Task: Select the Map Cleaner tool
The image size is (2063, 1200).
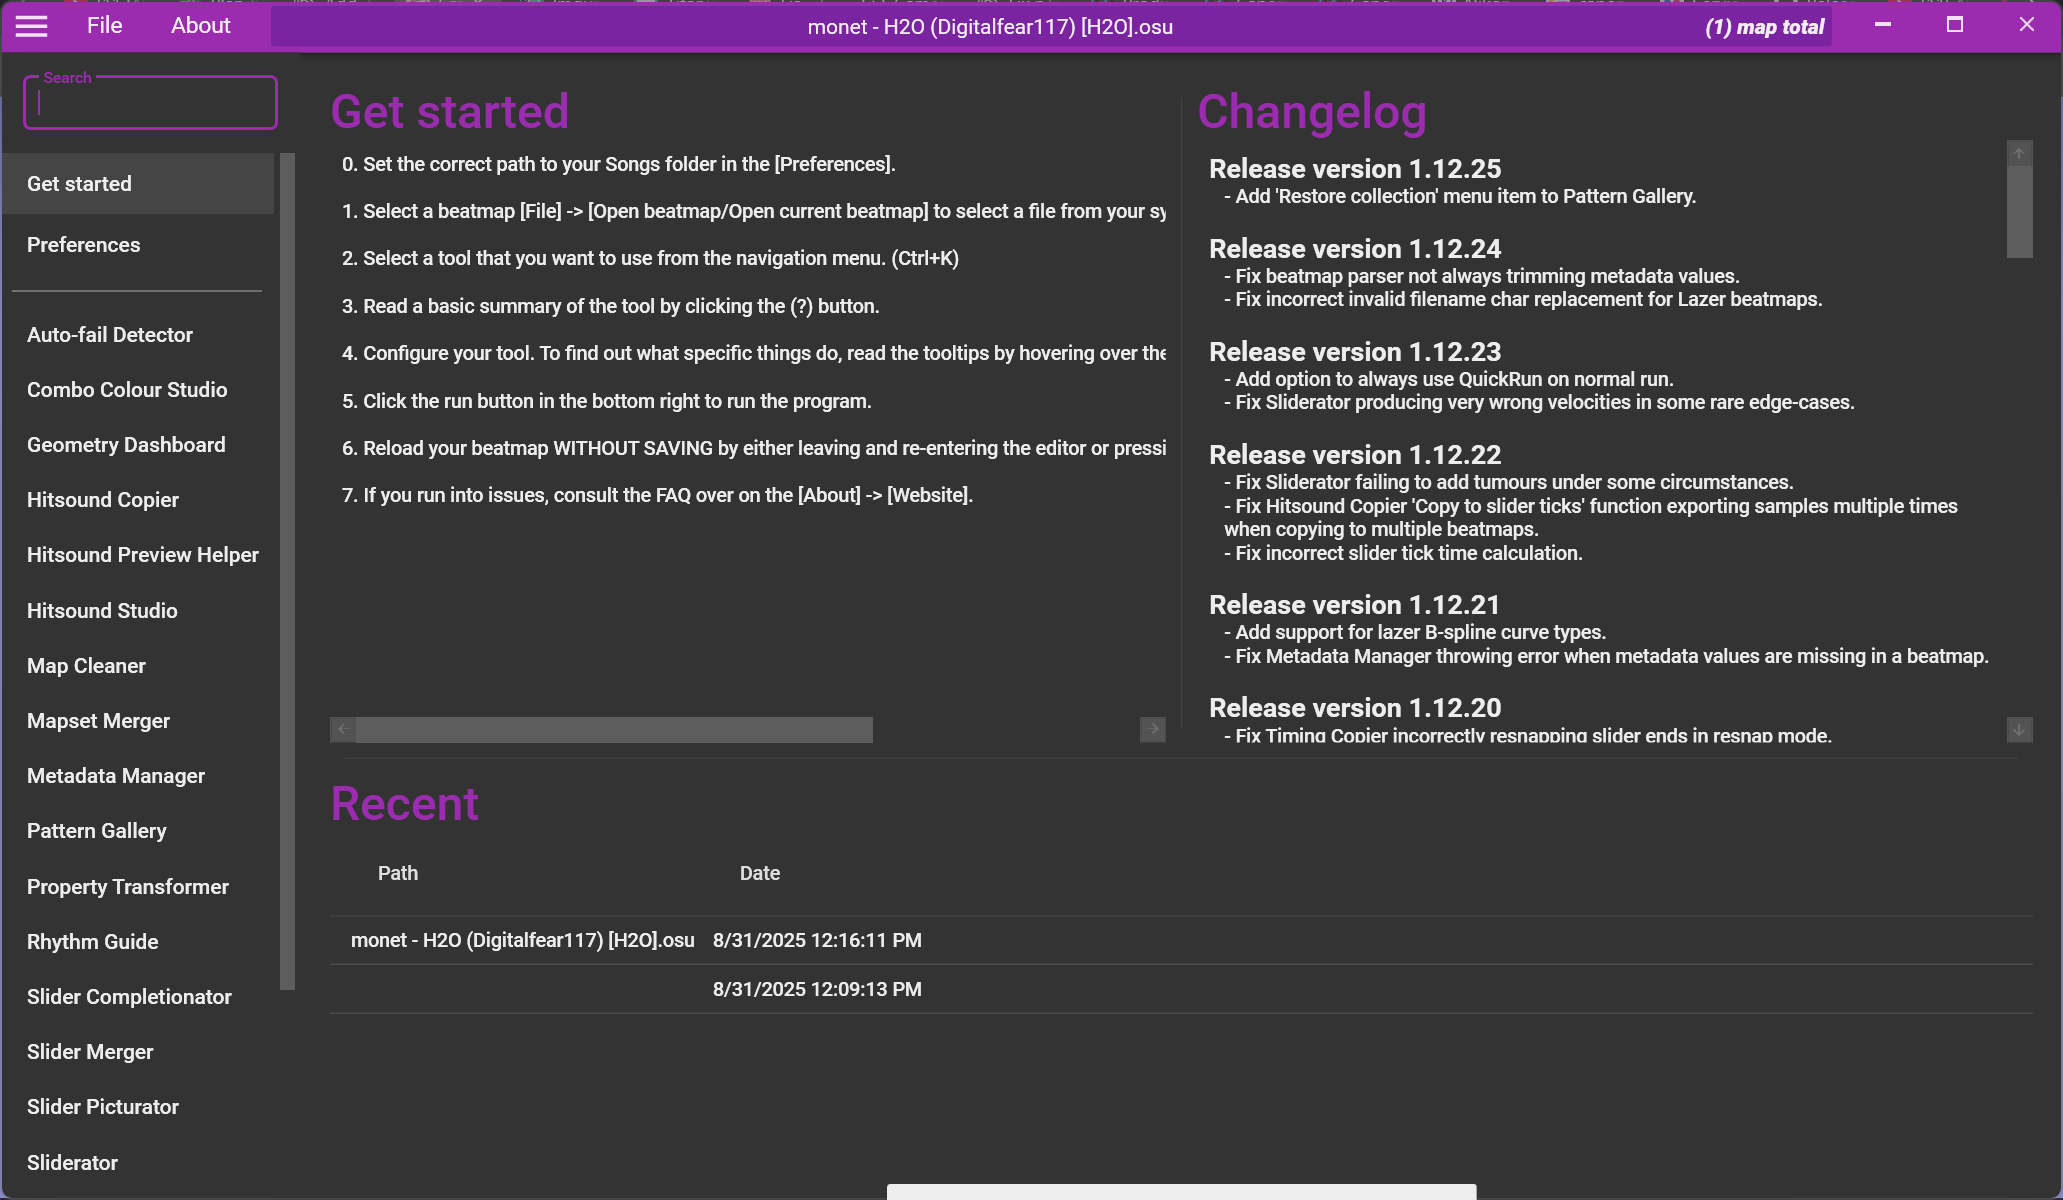Action: pyautogui.click(x=86, y=666)
